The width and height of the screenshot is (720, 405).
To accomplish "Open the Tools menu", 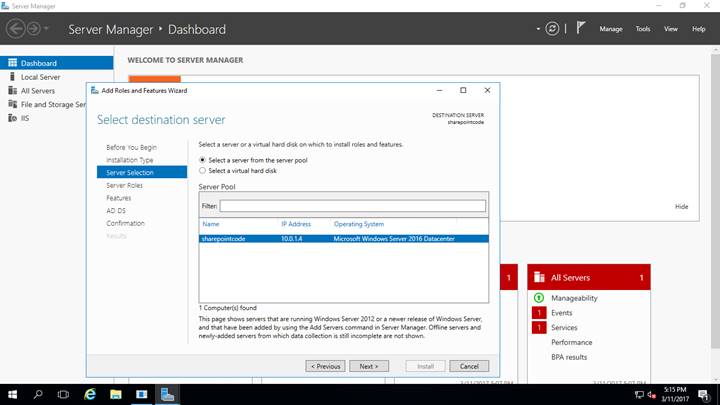I will click(642, 29).
